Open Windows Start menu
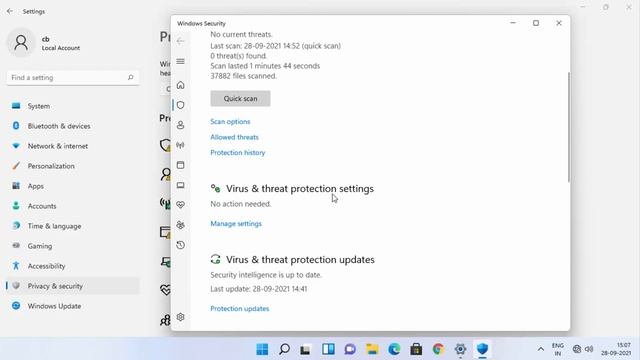The image size is (640, 360). click(262, 349)
